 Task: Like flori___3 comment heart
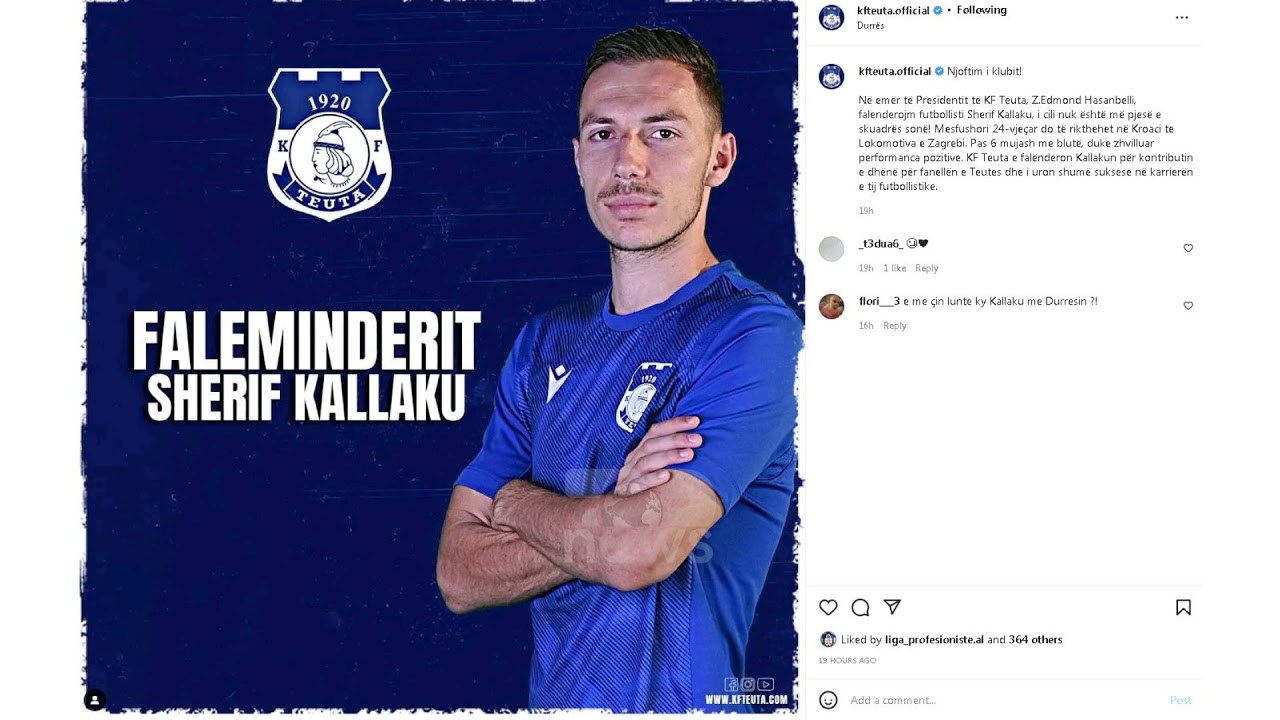tap(1188, 306)
